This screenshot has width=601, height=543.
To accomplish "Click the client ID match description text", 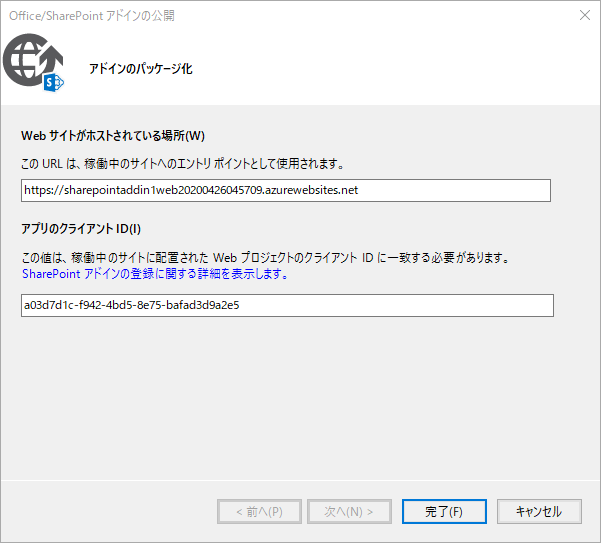I will point(265,258).
